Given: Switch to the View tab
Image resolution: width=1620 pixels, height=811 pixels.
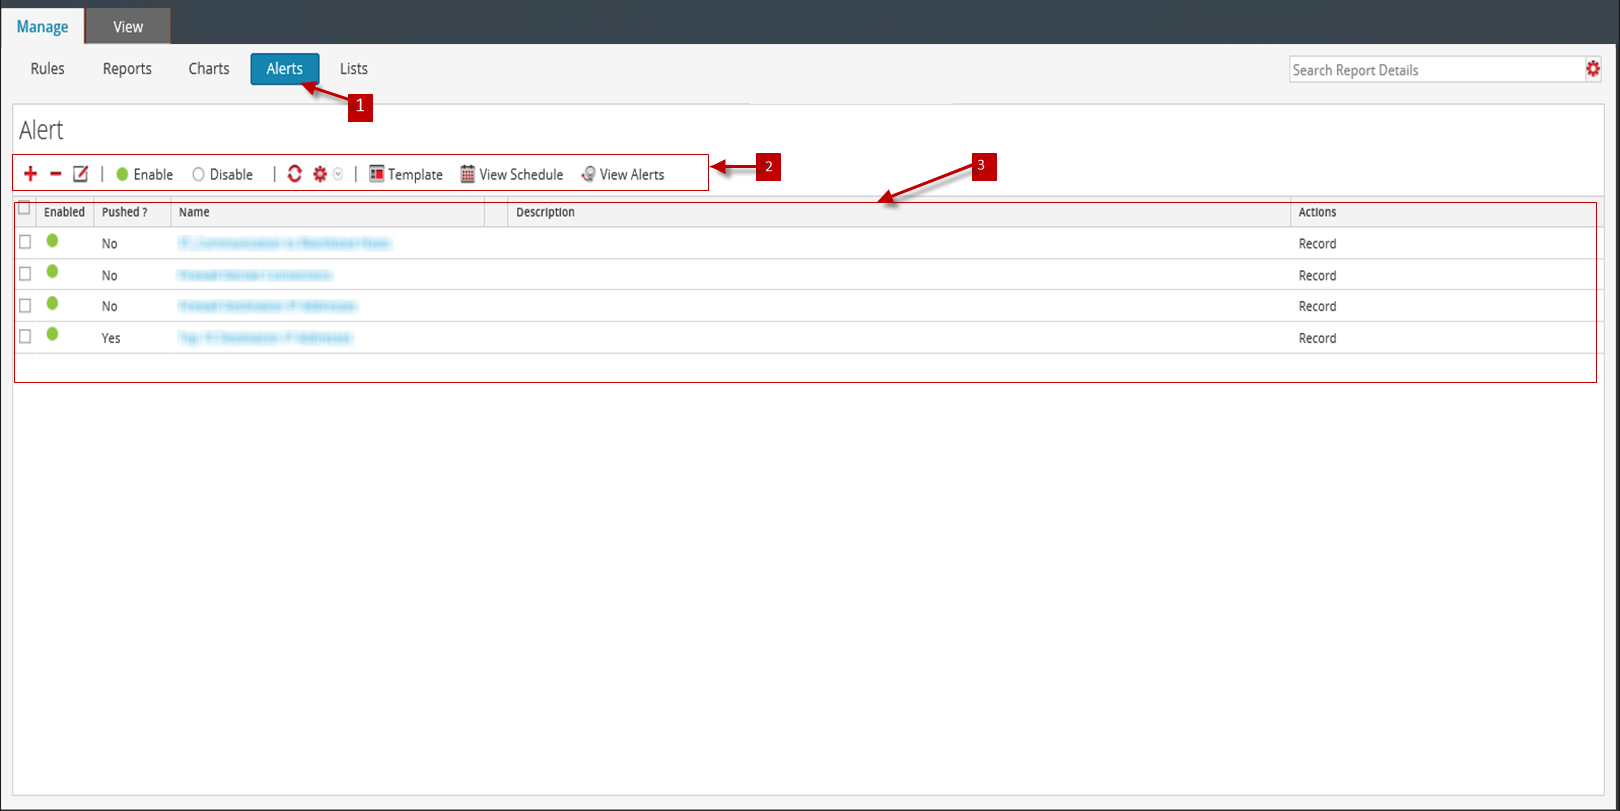Looking at the screenshot, I should pos(128,27).
